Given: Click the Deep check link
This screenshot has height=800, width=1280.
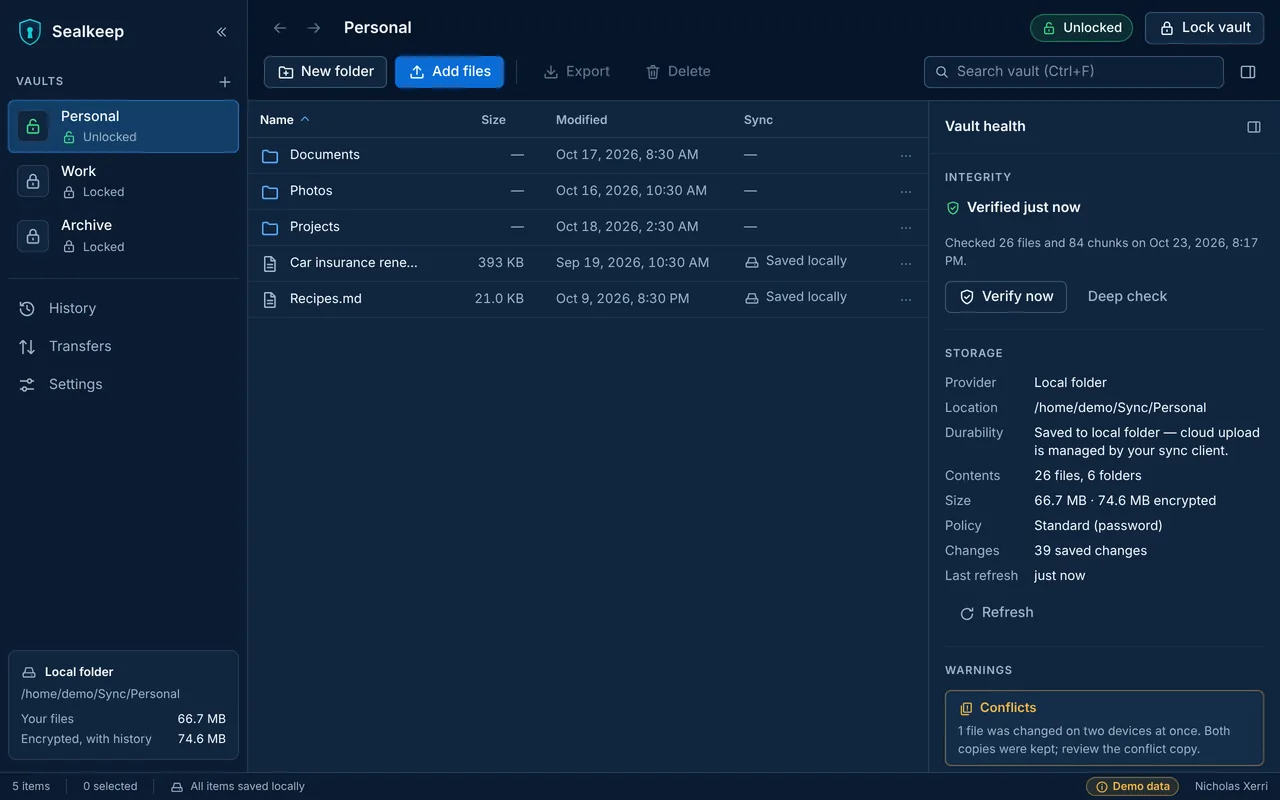Looking at the screenshot, I should [x=1127, y=297].
